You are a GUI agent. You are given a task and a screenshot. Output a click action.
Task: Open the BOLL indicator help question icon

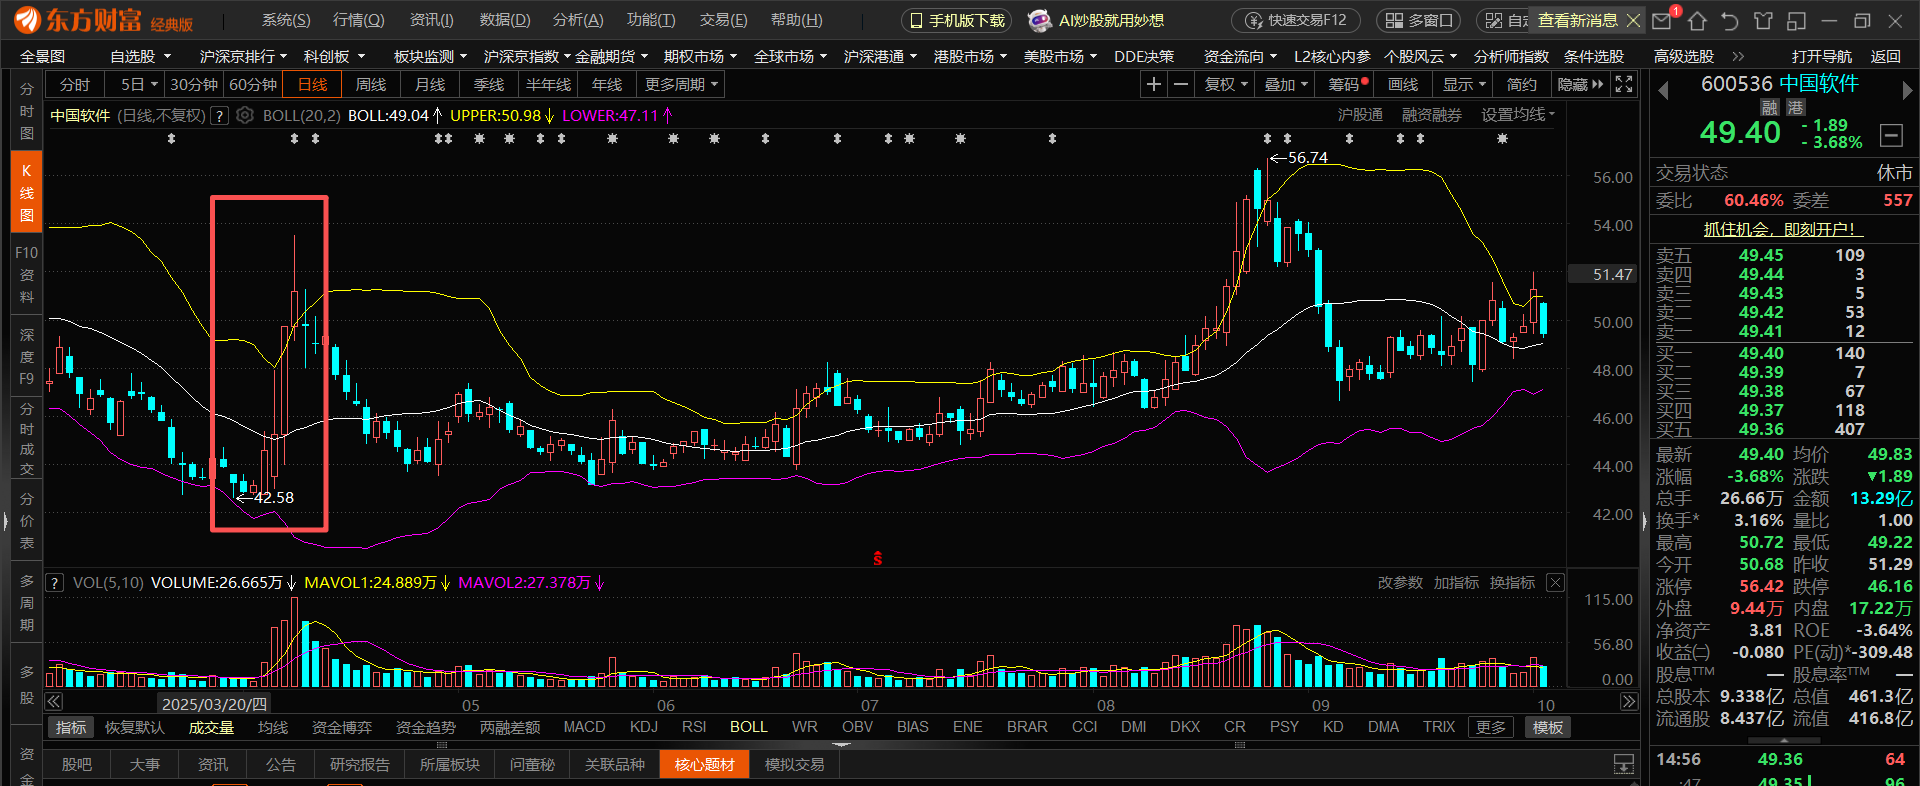point(221,116)
